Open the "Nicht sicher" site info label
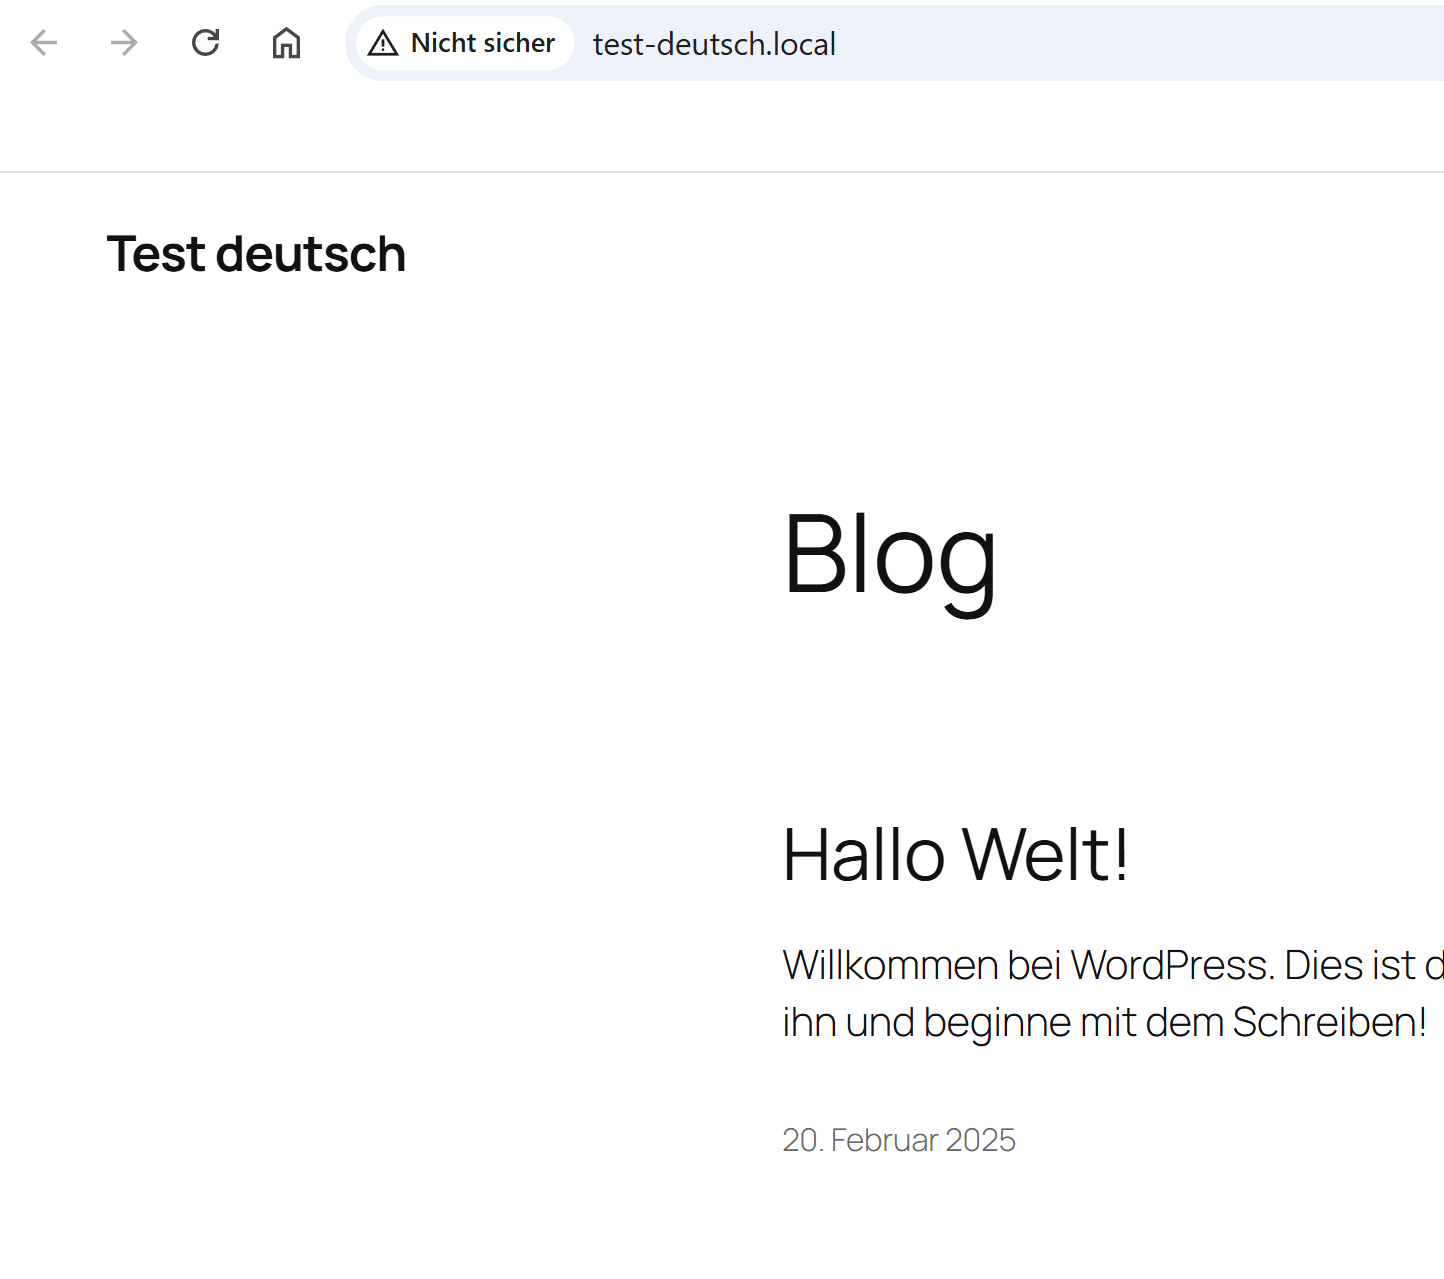Image resolution: width=1444 pixels, height=1279 pixels. (482, 43)
